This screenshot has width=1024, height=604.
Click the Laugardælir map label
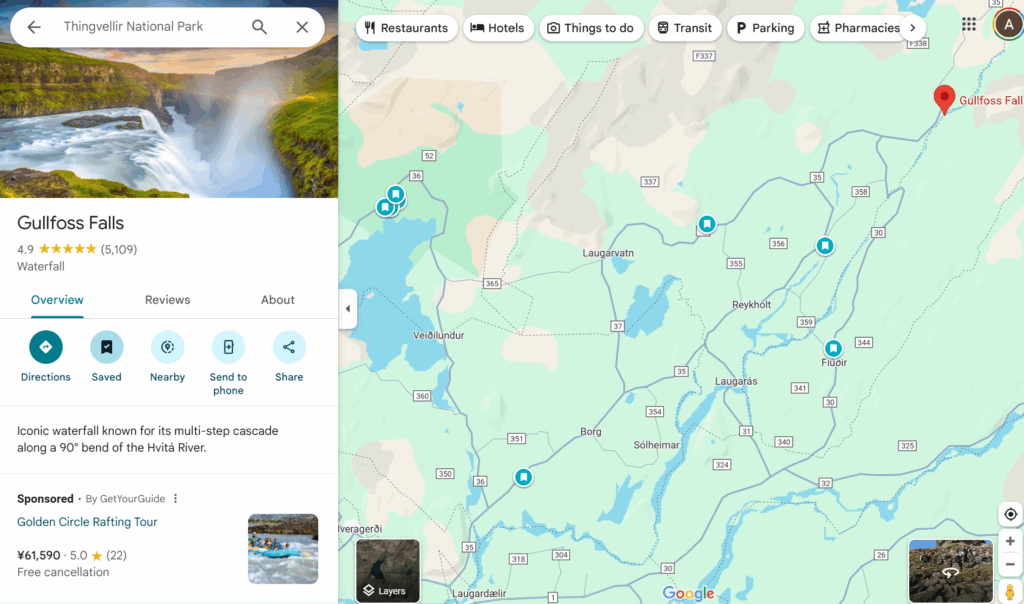[479, 594]
